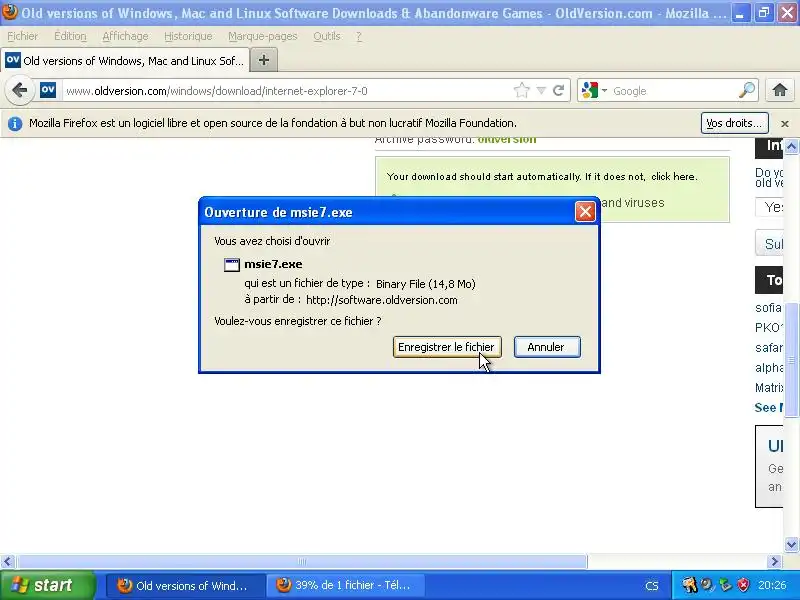This screenshot has height=600, width=800.
Task: Click the horizontal scrollbar left arrow
Action: [7, 562]
